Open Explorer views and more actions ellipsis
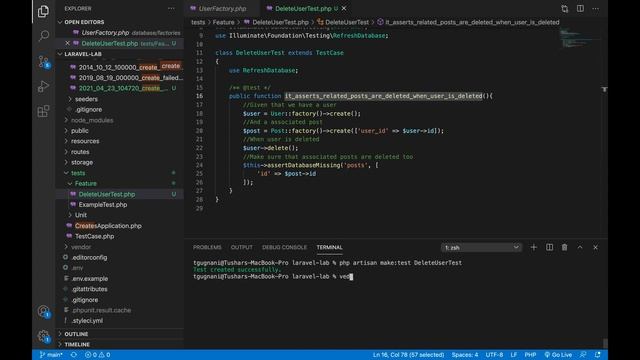640x360 pixels. [171, 8]
